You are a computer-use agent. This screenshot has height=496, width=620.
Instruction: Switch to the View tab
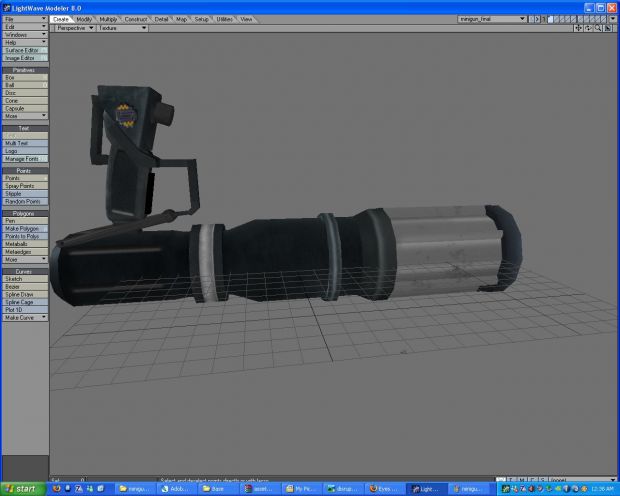point(246,19)
